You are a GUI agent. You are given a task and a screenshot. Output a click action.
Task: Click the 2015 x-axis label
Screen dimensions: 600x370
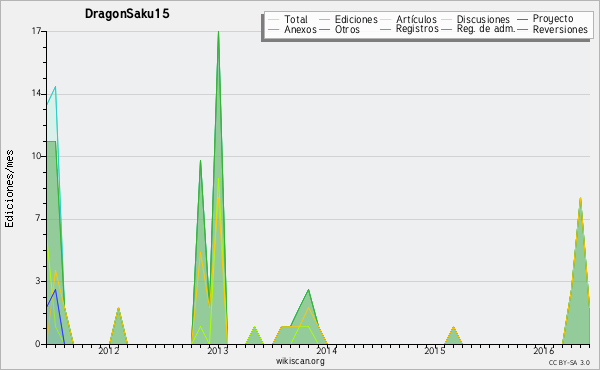[x=435, y=350]
